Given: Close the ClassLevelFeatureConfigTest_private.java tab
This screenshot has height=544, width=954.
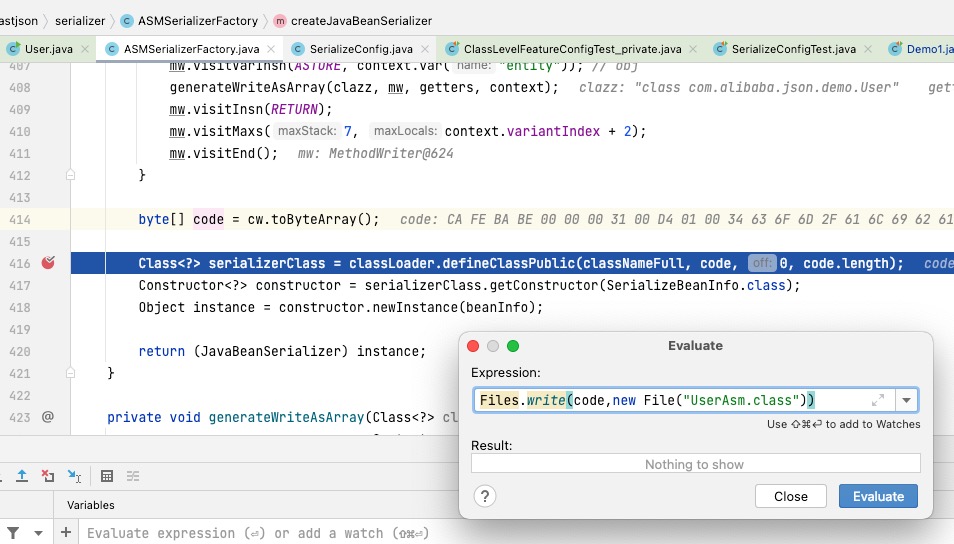Looking at the screenshot, I should (x=693, y=49).
